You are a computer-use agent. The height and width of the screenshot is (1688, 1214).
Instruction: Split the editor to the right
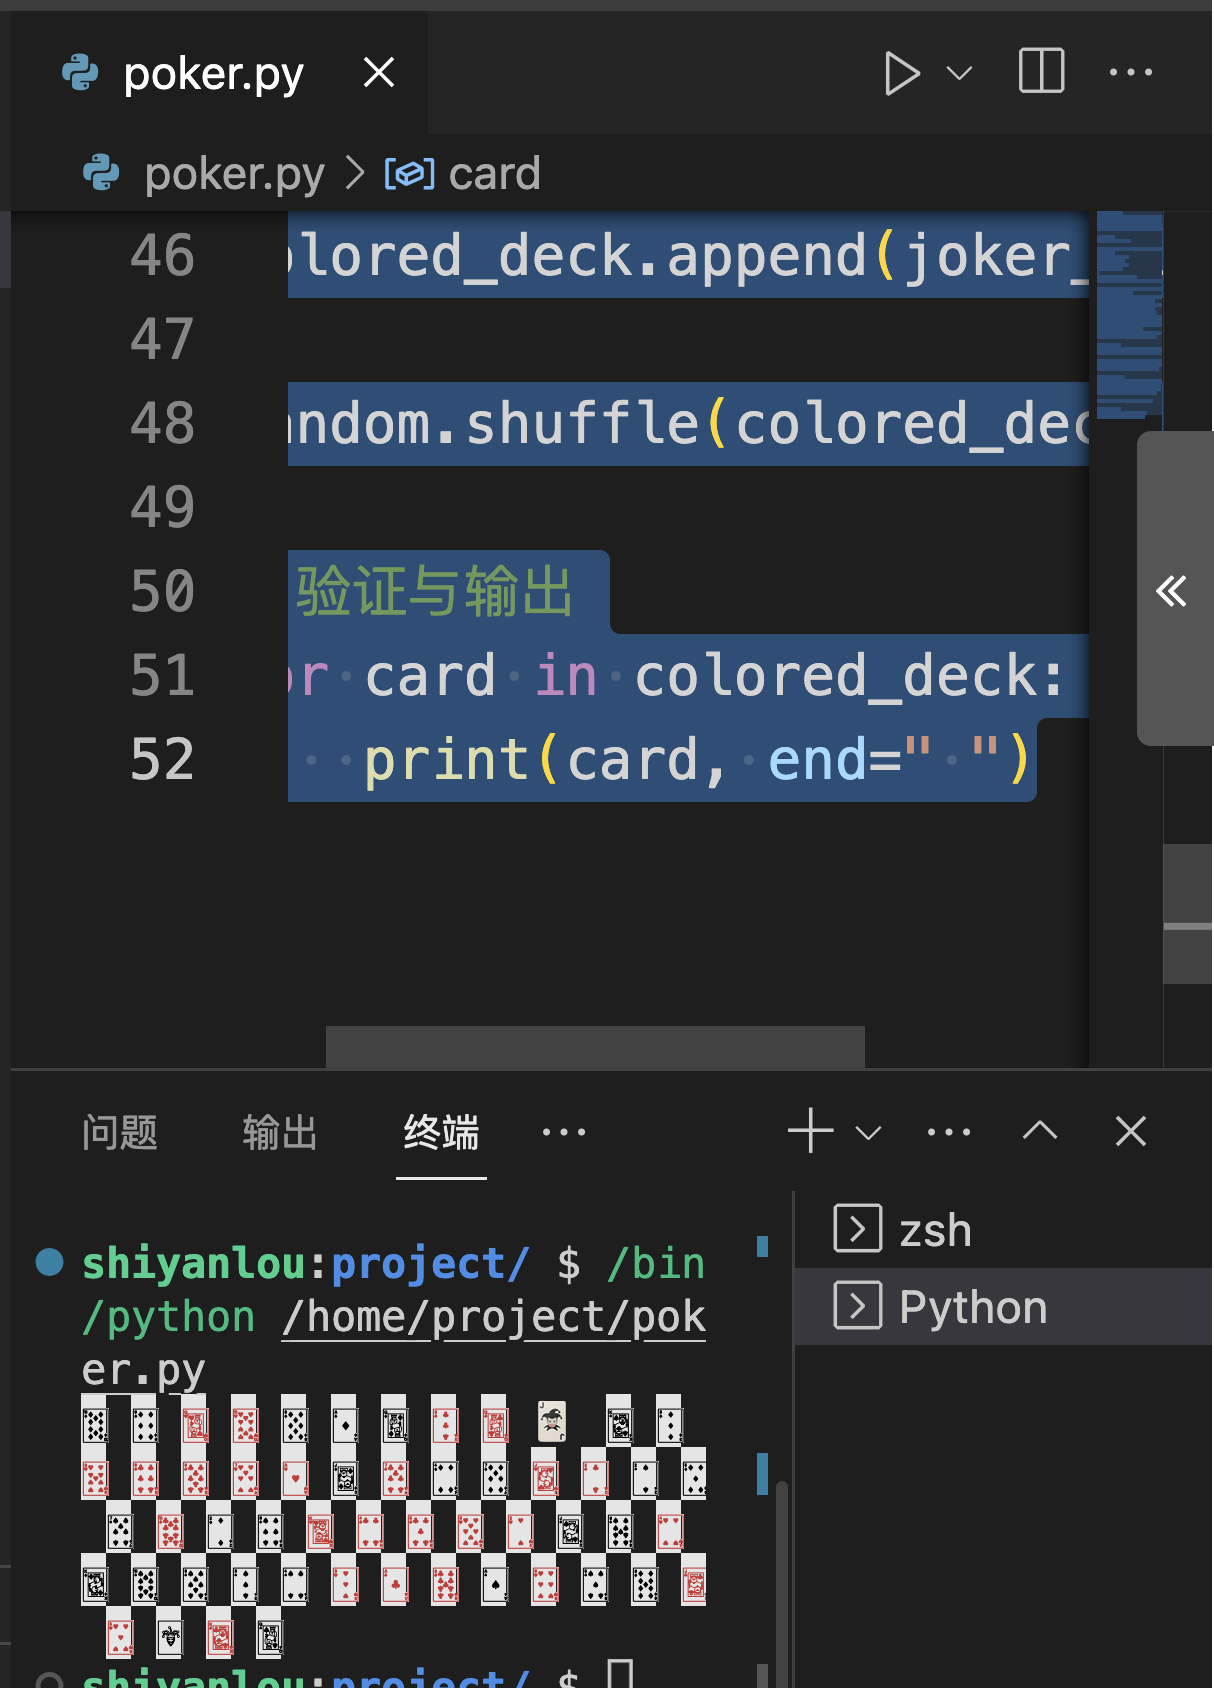1041,72
